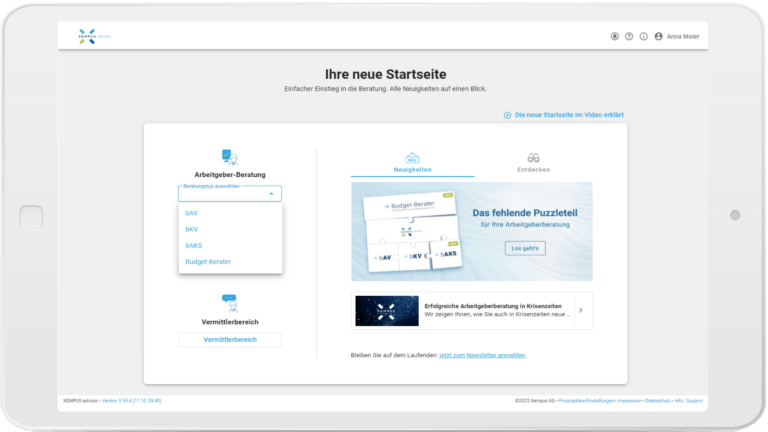Click the Arbeitgeber-Beratung icon
Viewport: 768px width, 432px height.
229,157
